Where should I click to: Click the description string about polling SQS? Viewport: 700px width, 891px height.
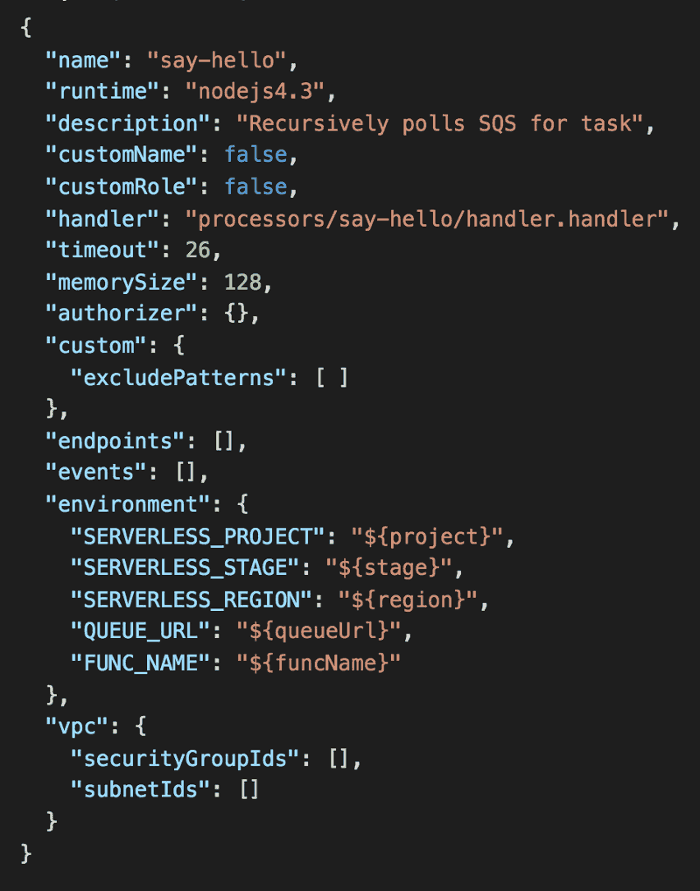(438, 124)
